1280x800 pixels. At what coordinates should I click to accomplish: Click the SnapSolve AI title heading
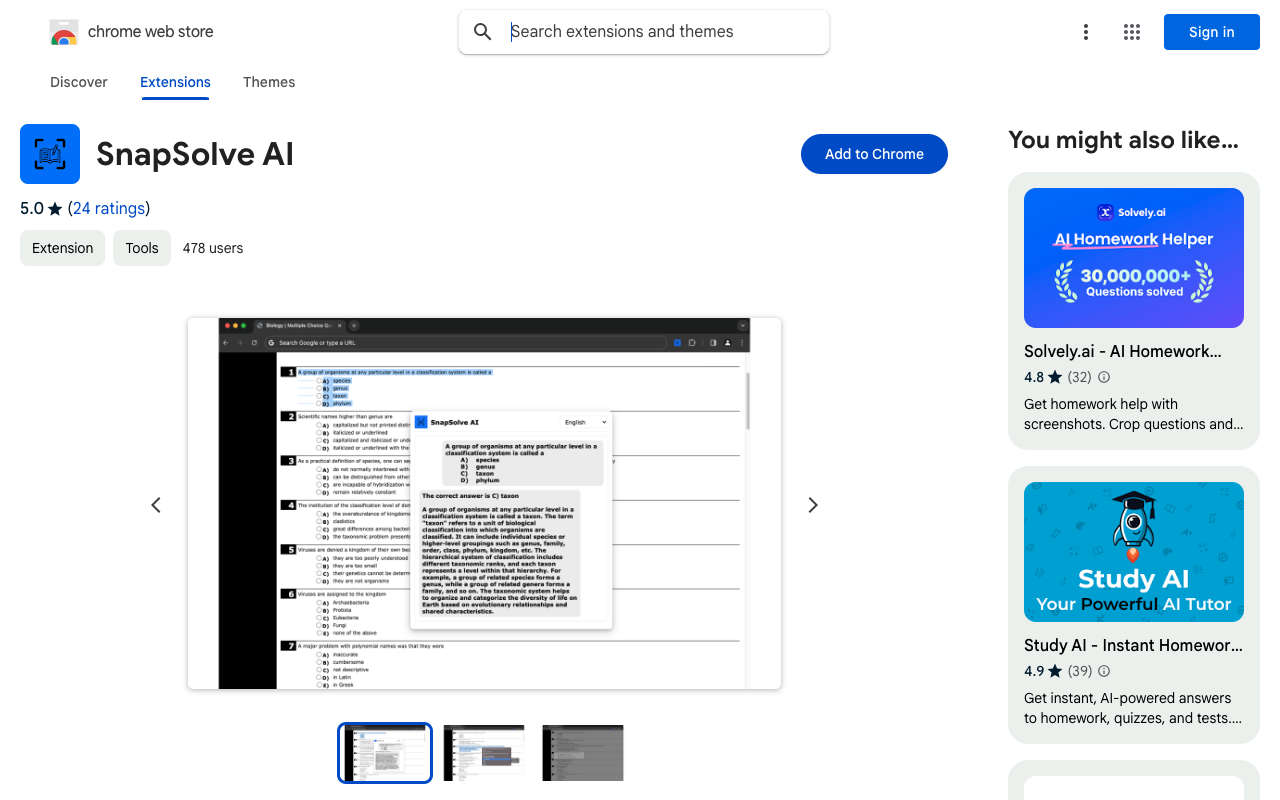[x=195, y=154]
